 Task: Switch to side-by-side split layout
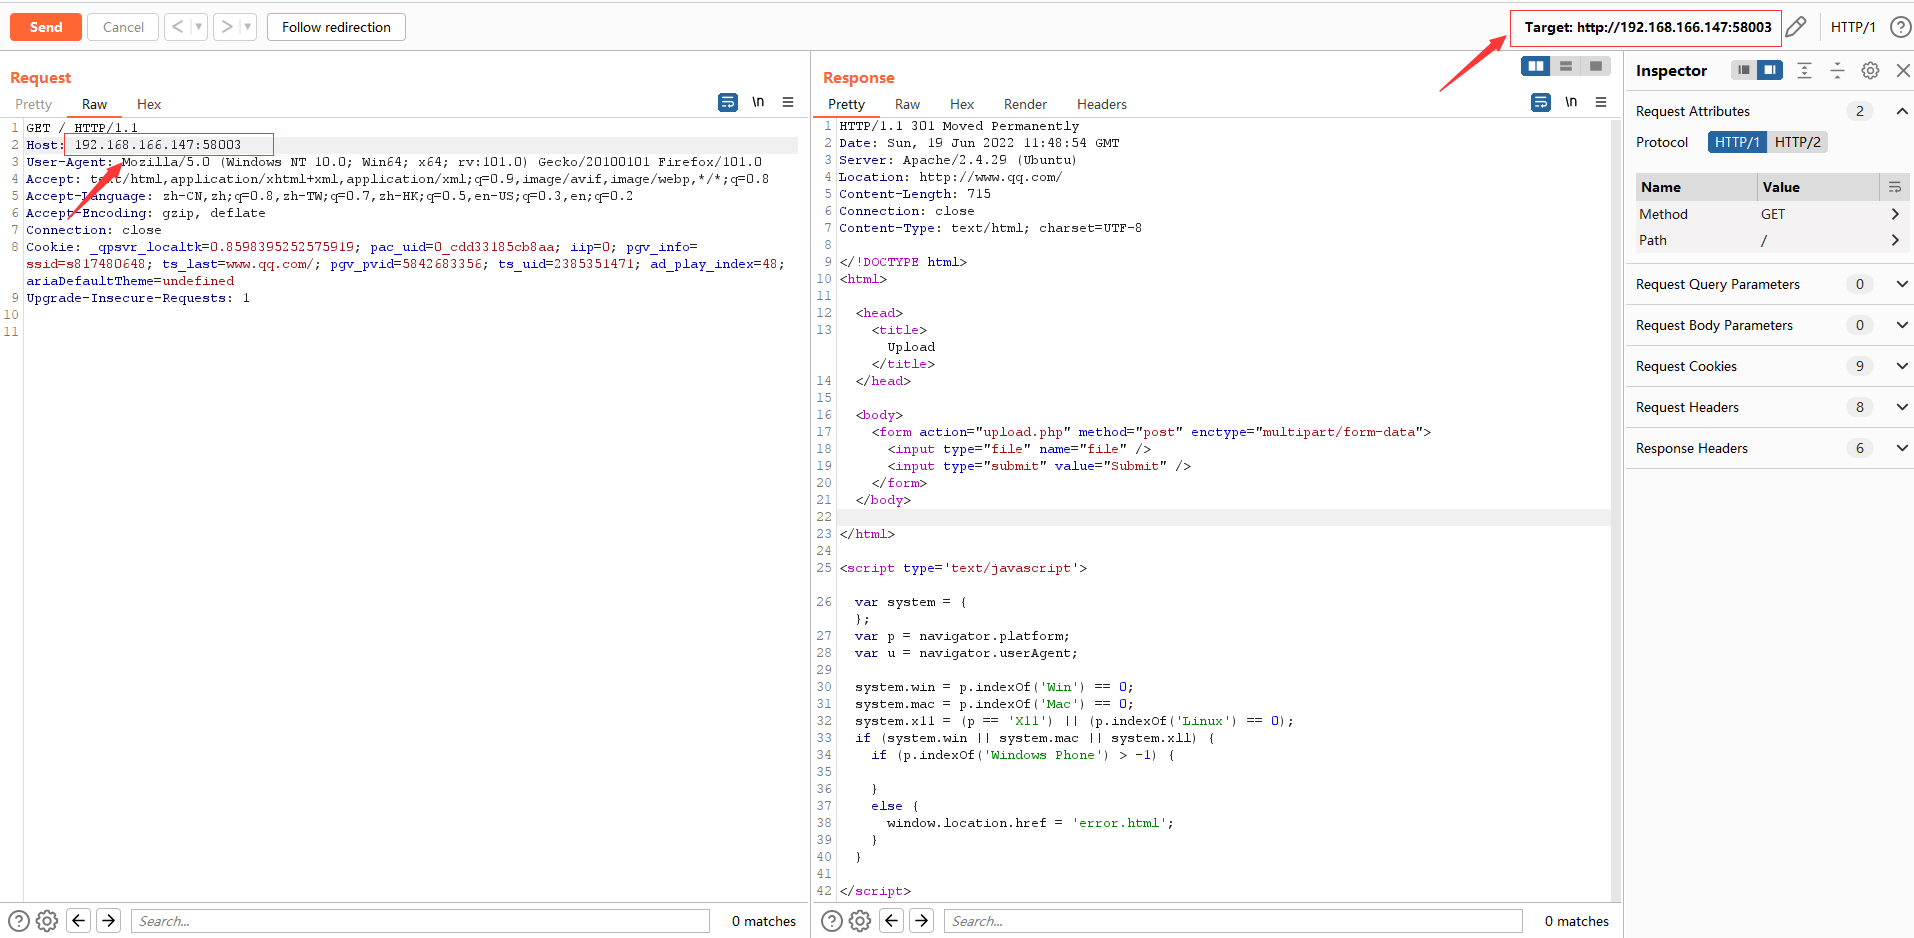tap(1536, 66)
